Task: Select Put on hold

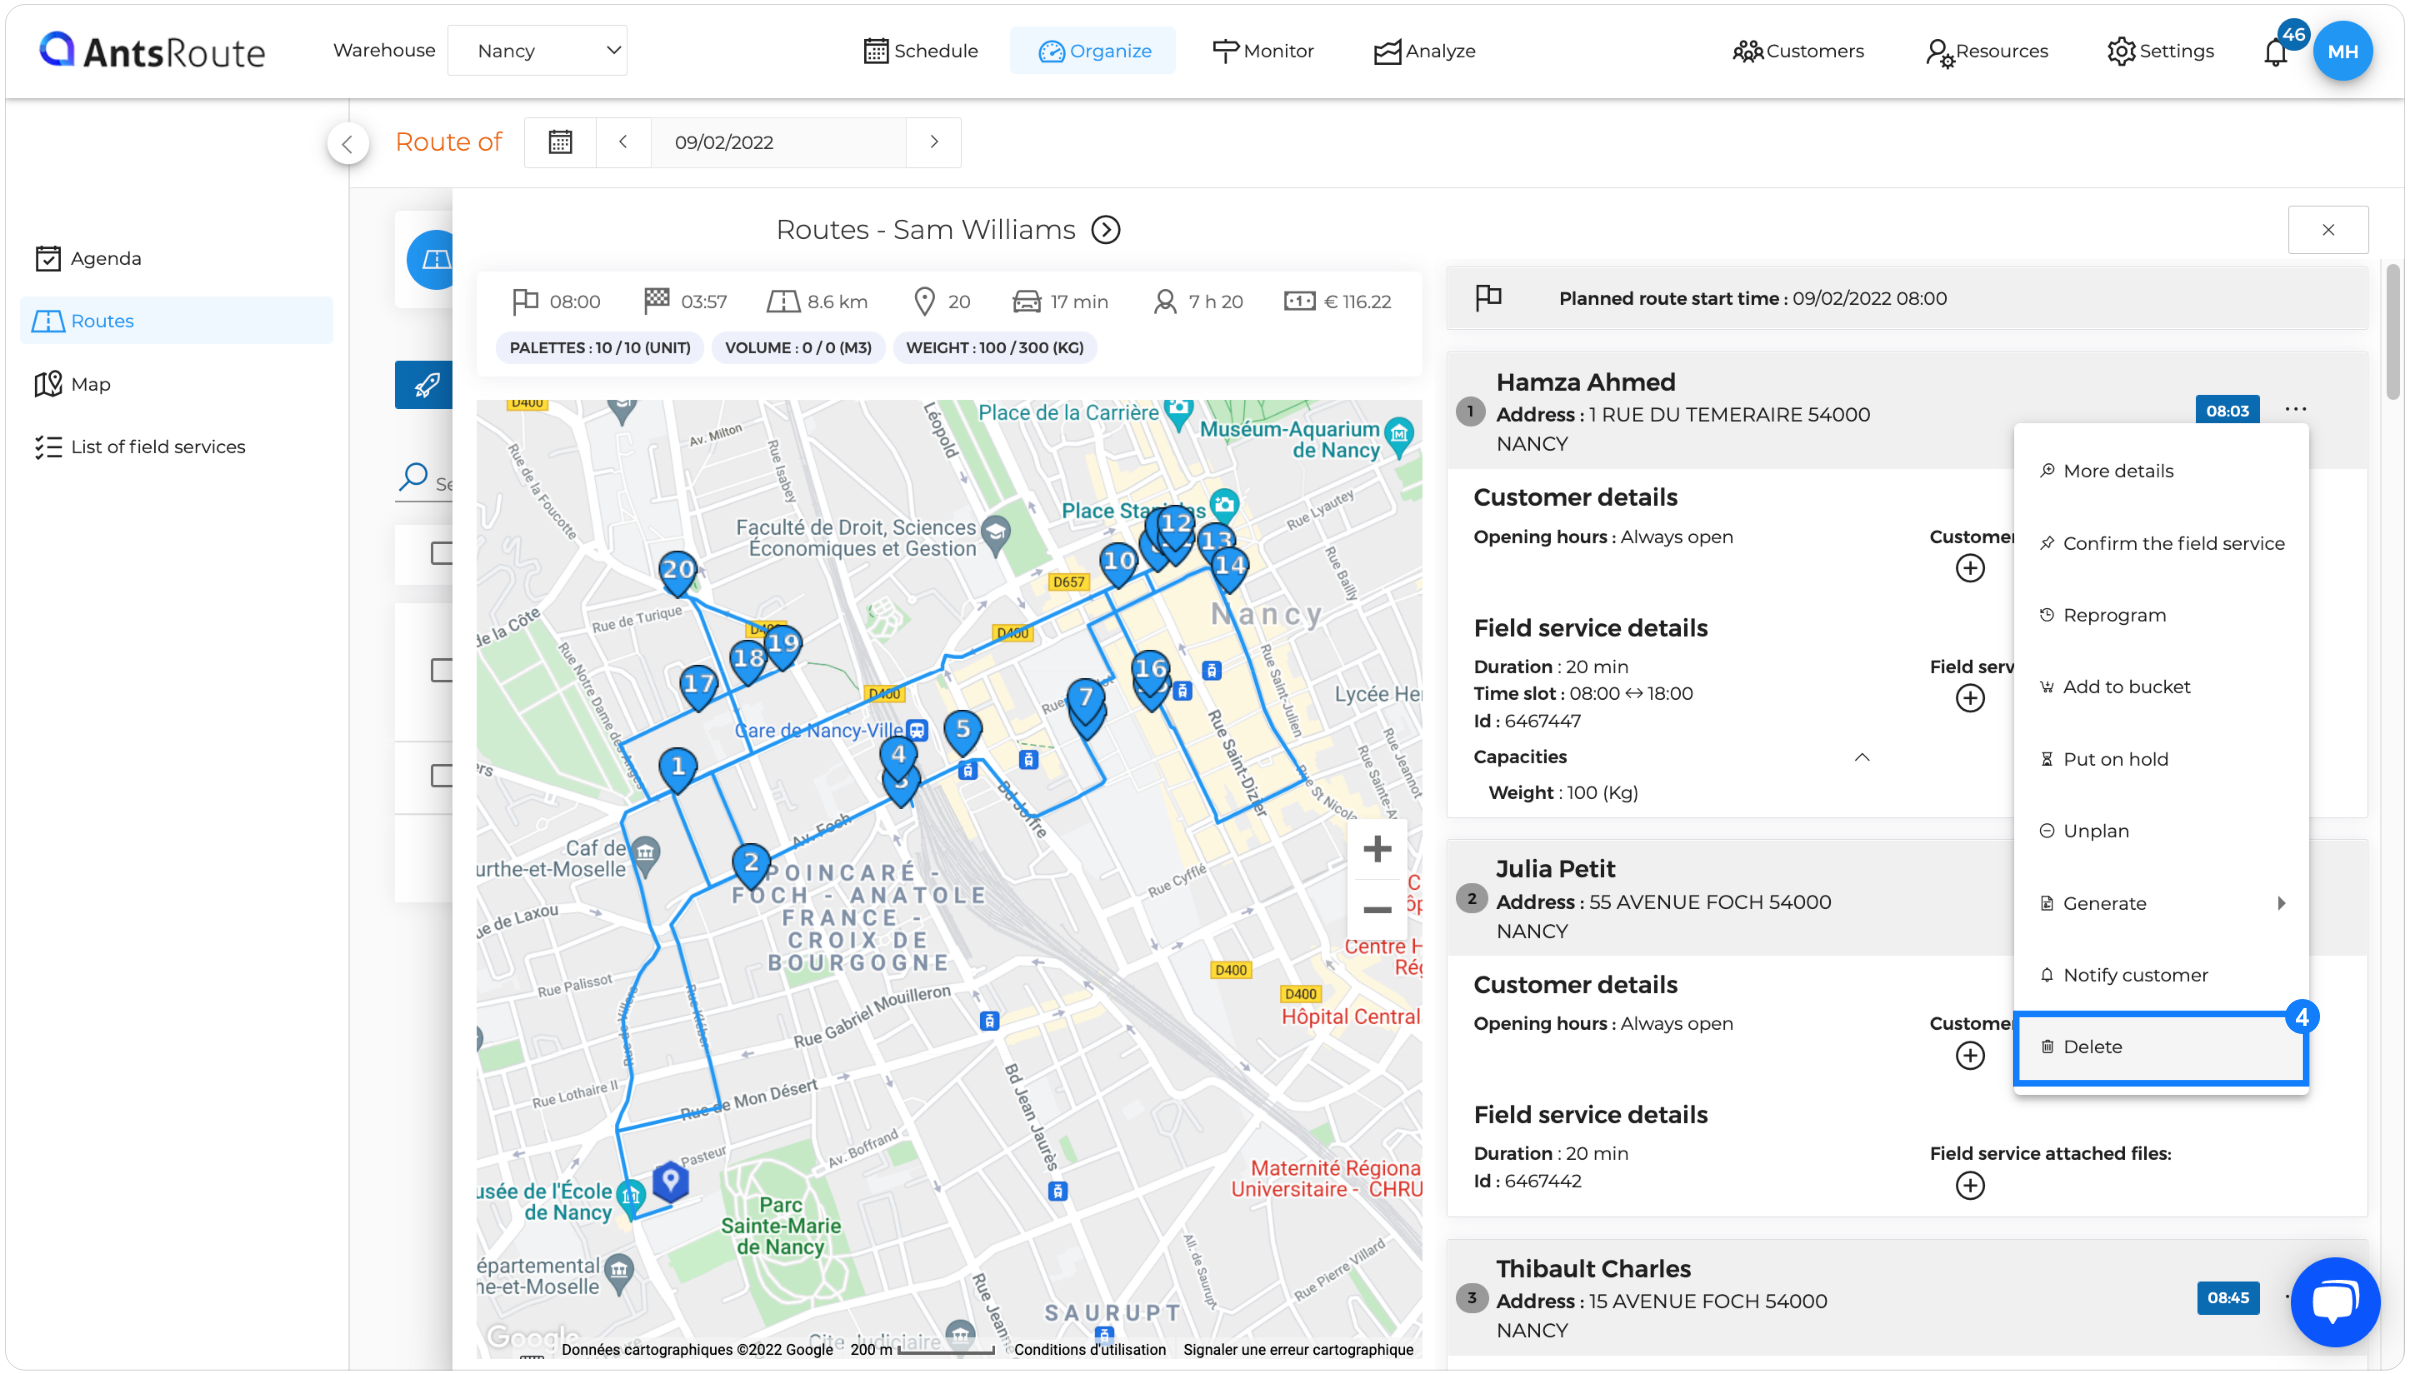Action: pyautogui.click(x=2160, y=759)
